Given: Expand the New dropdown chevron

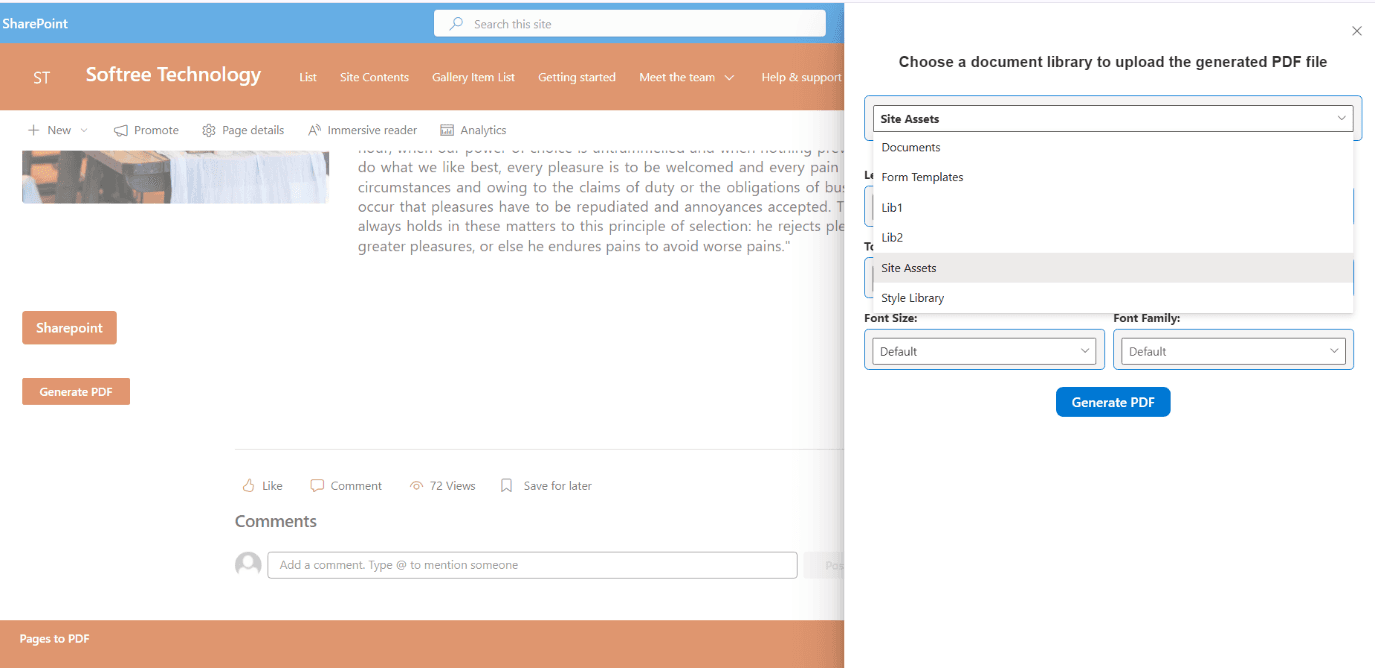Looking at the screenshot, I should pyautogui.click(x=84, y=130).
